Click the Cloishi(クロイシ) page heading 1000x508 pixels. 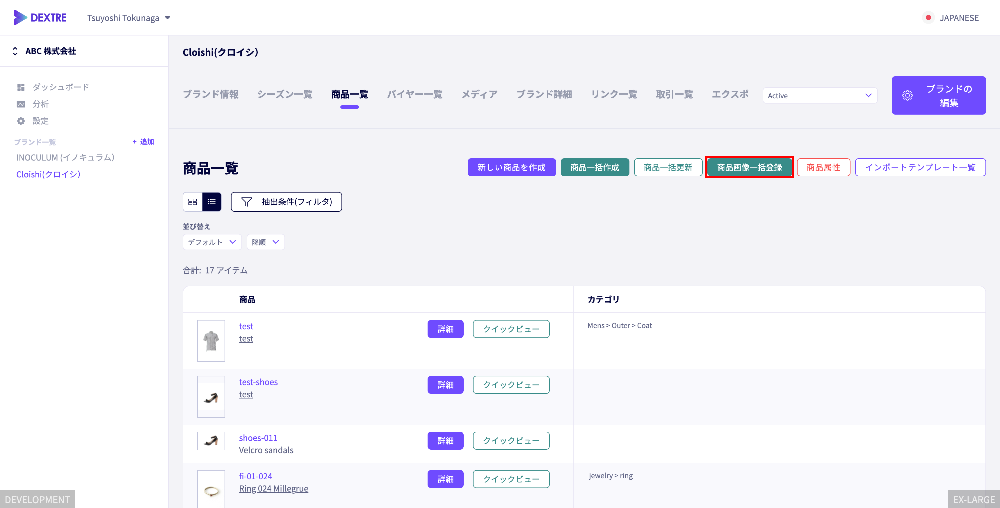coord(220,52)
